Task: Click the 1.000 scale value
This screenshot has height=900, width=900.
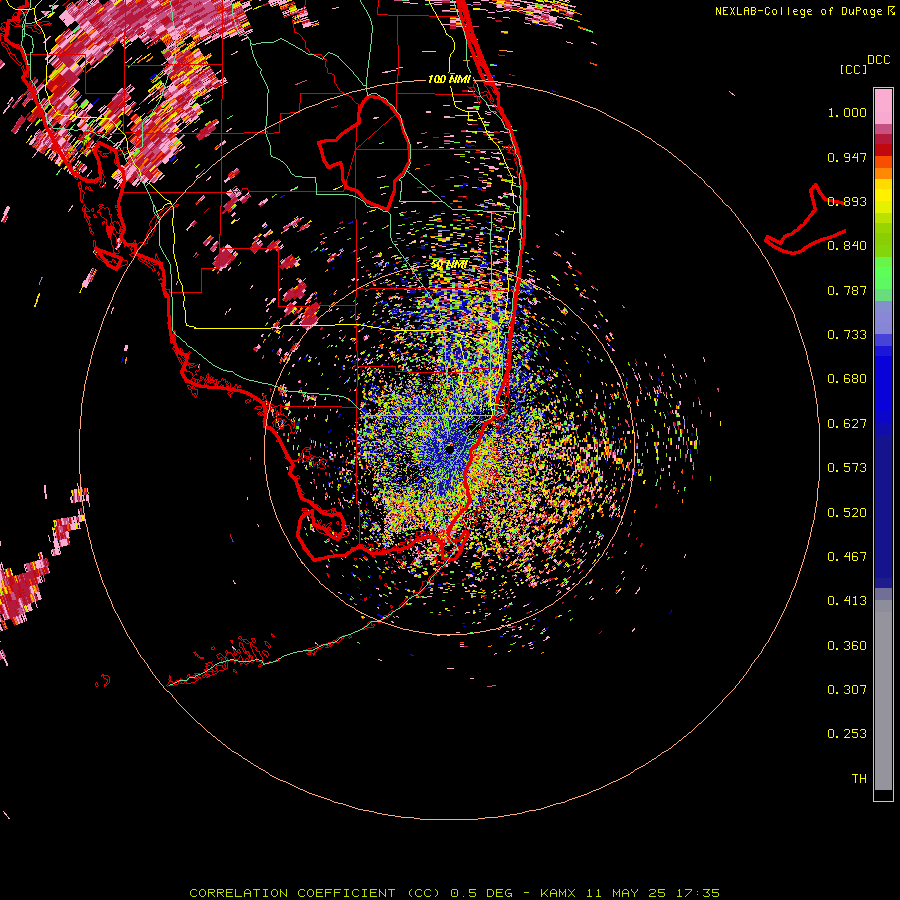Action: pyautogui.click(x=847, y=112)
